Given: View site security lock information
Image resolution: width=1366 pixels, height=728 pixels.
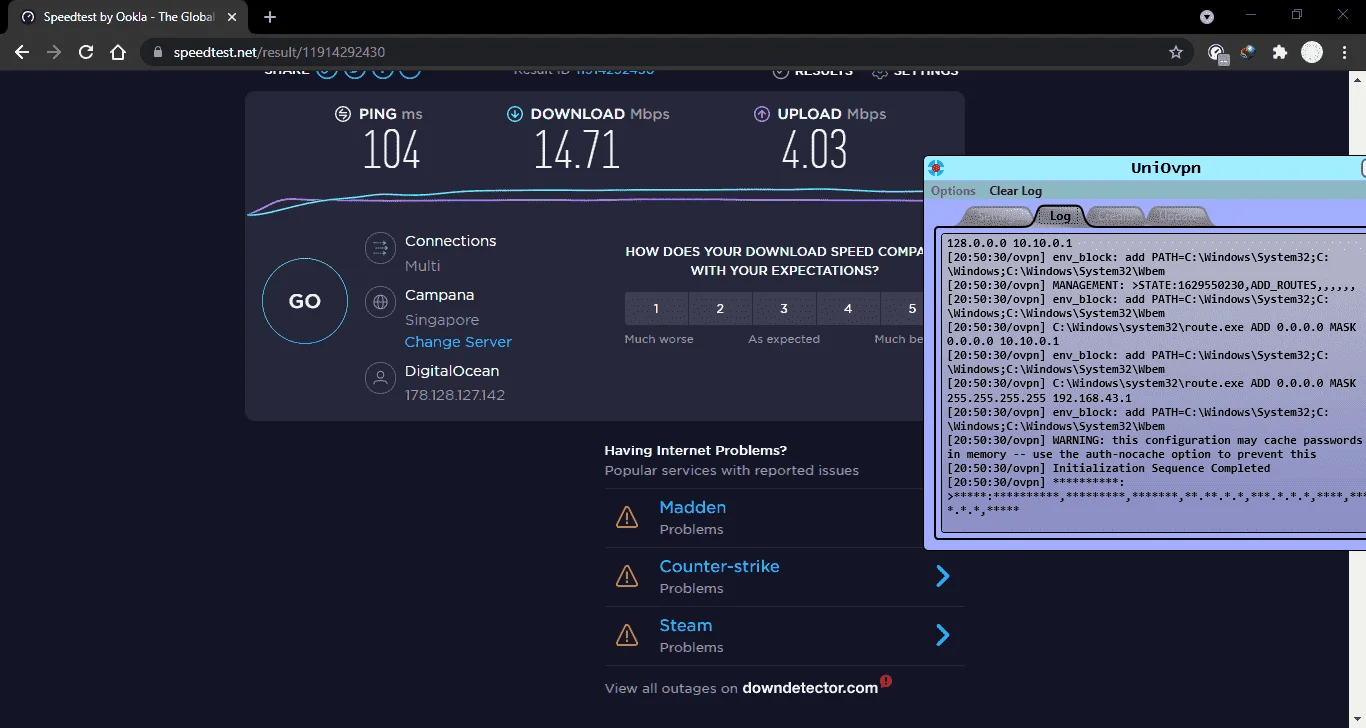Looking at the screenshot, I should click(158, 52).
